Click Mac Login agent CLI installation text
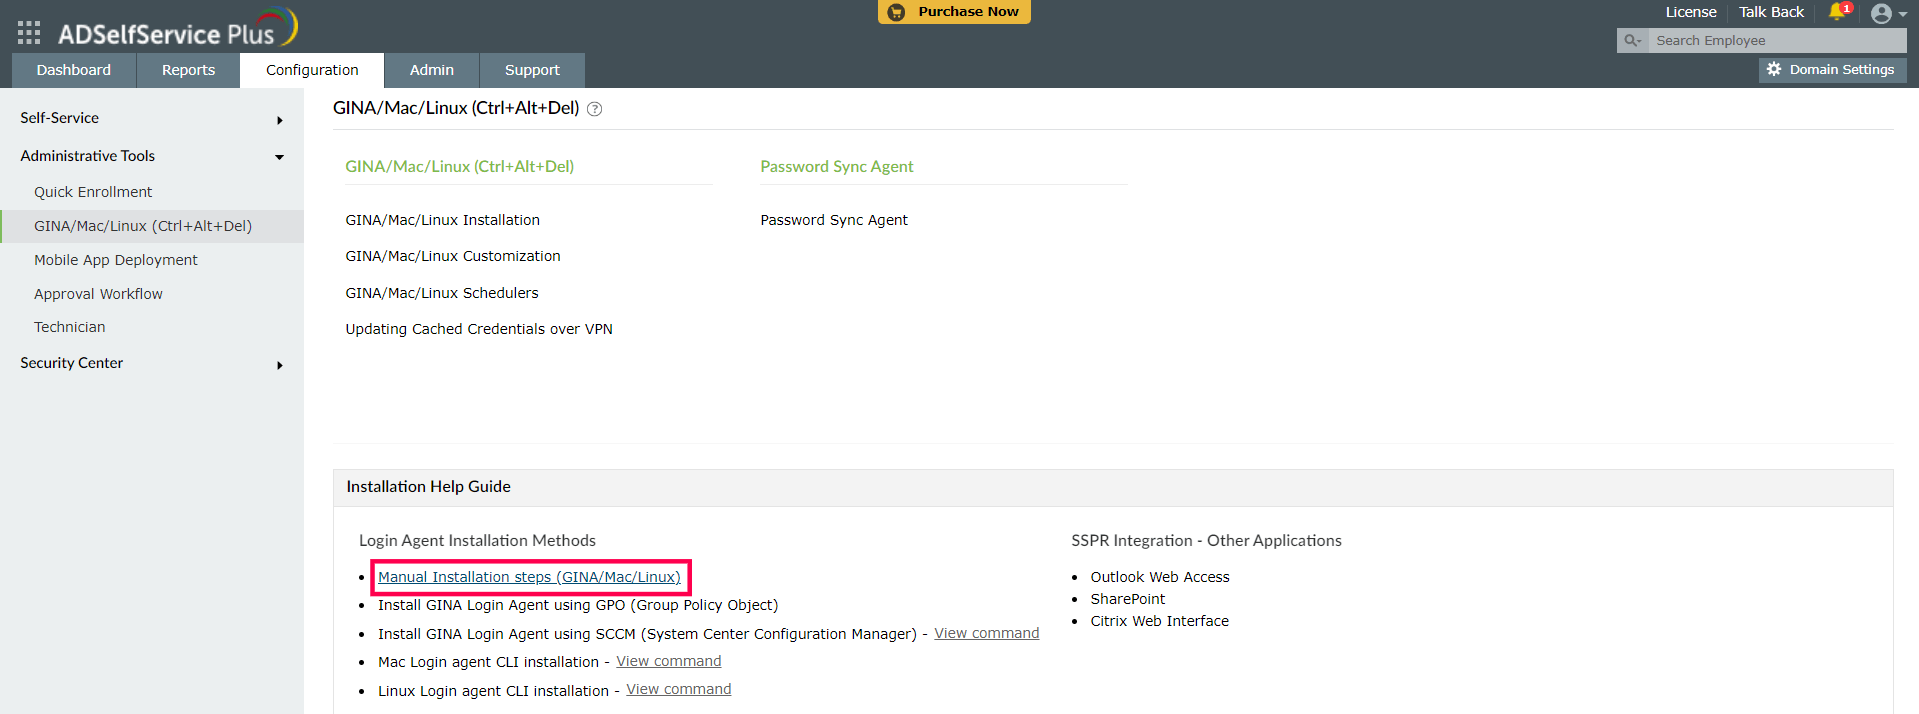 (x=488, y=662)
